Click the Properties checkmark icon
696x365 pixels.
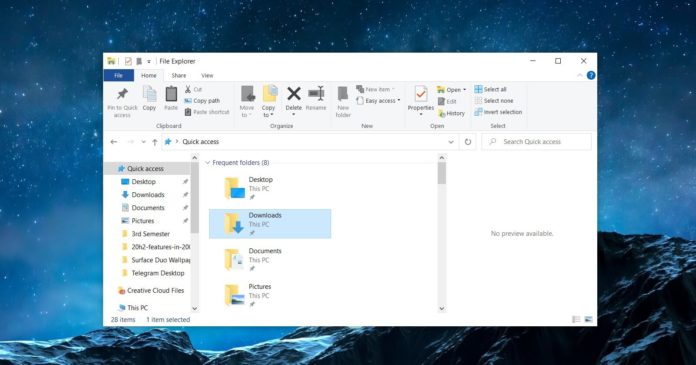coord(421,94)
